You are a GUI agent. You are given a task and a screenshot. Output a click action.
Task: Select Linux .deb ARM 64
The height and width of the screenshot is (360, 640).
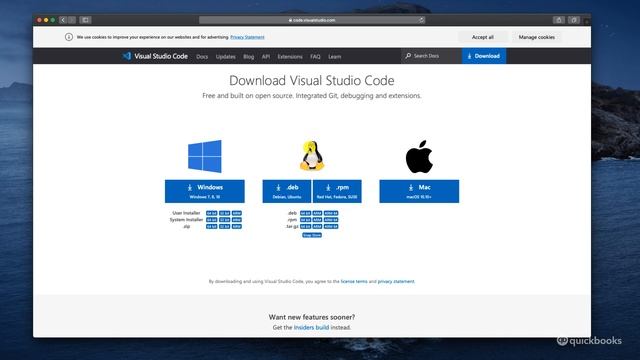point(331,213)
